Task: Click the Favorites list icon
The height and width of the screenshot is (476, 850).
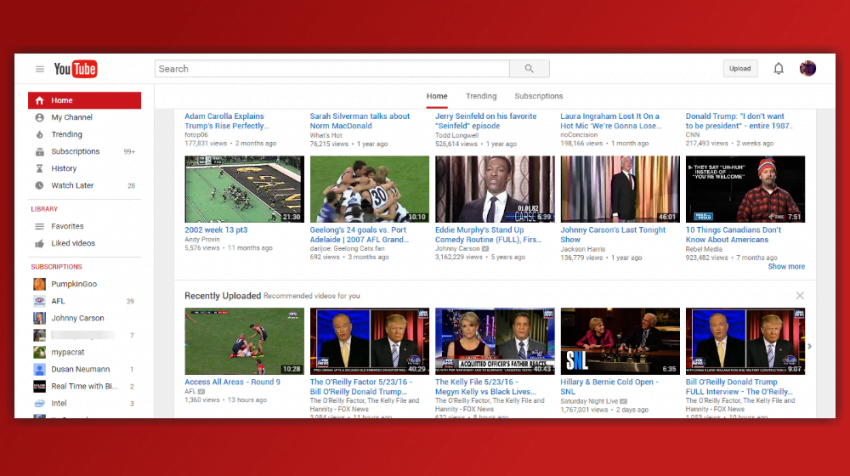Action: pyautogui.click(x=40, y=226)
